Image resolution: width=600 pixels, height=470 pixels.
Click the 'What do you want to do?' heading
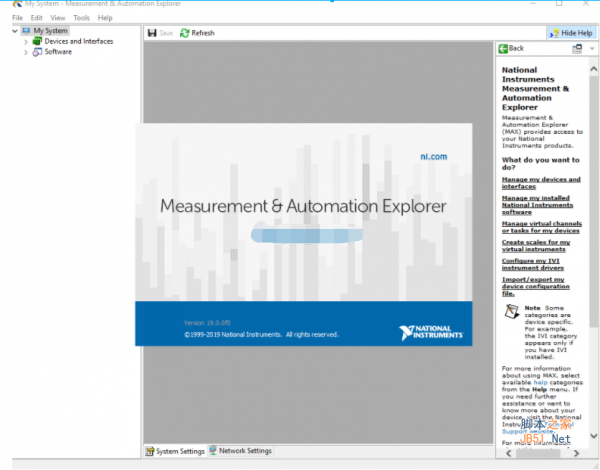pos(541,164)
